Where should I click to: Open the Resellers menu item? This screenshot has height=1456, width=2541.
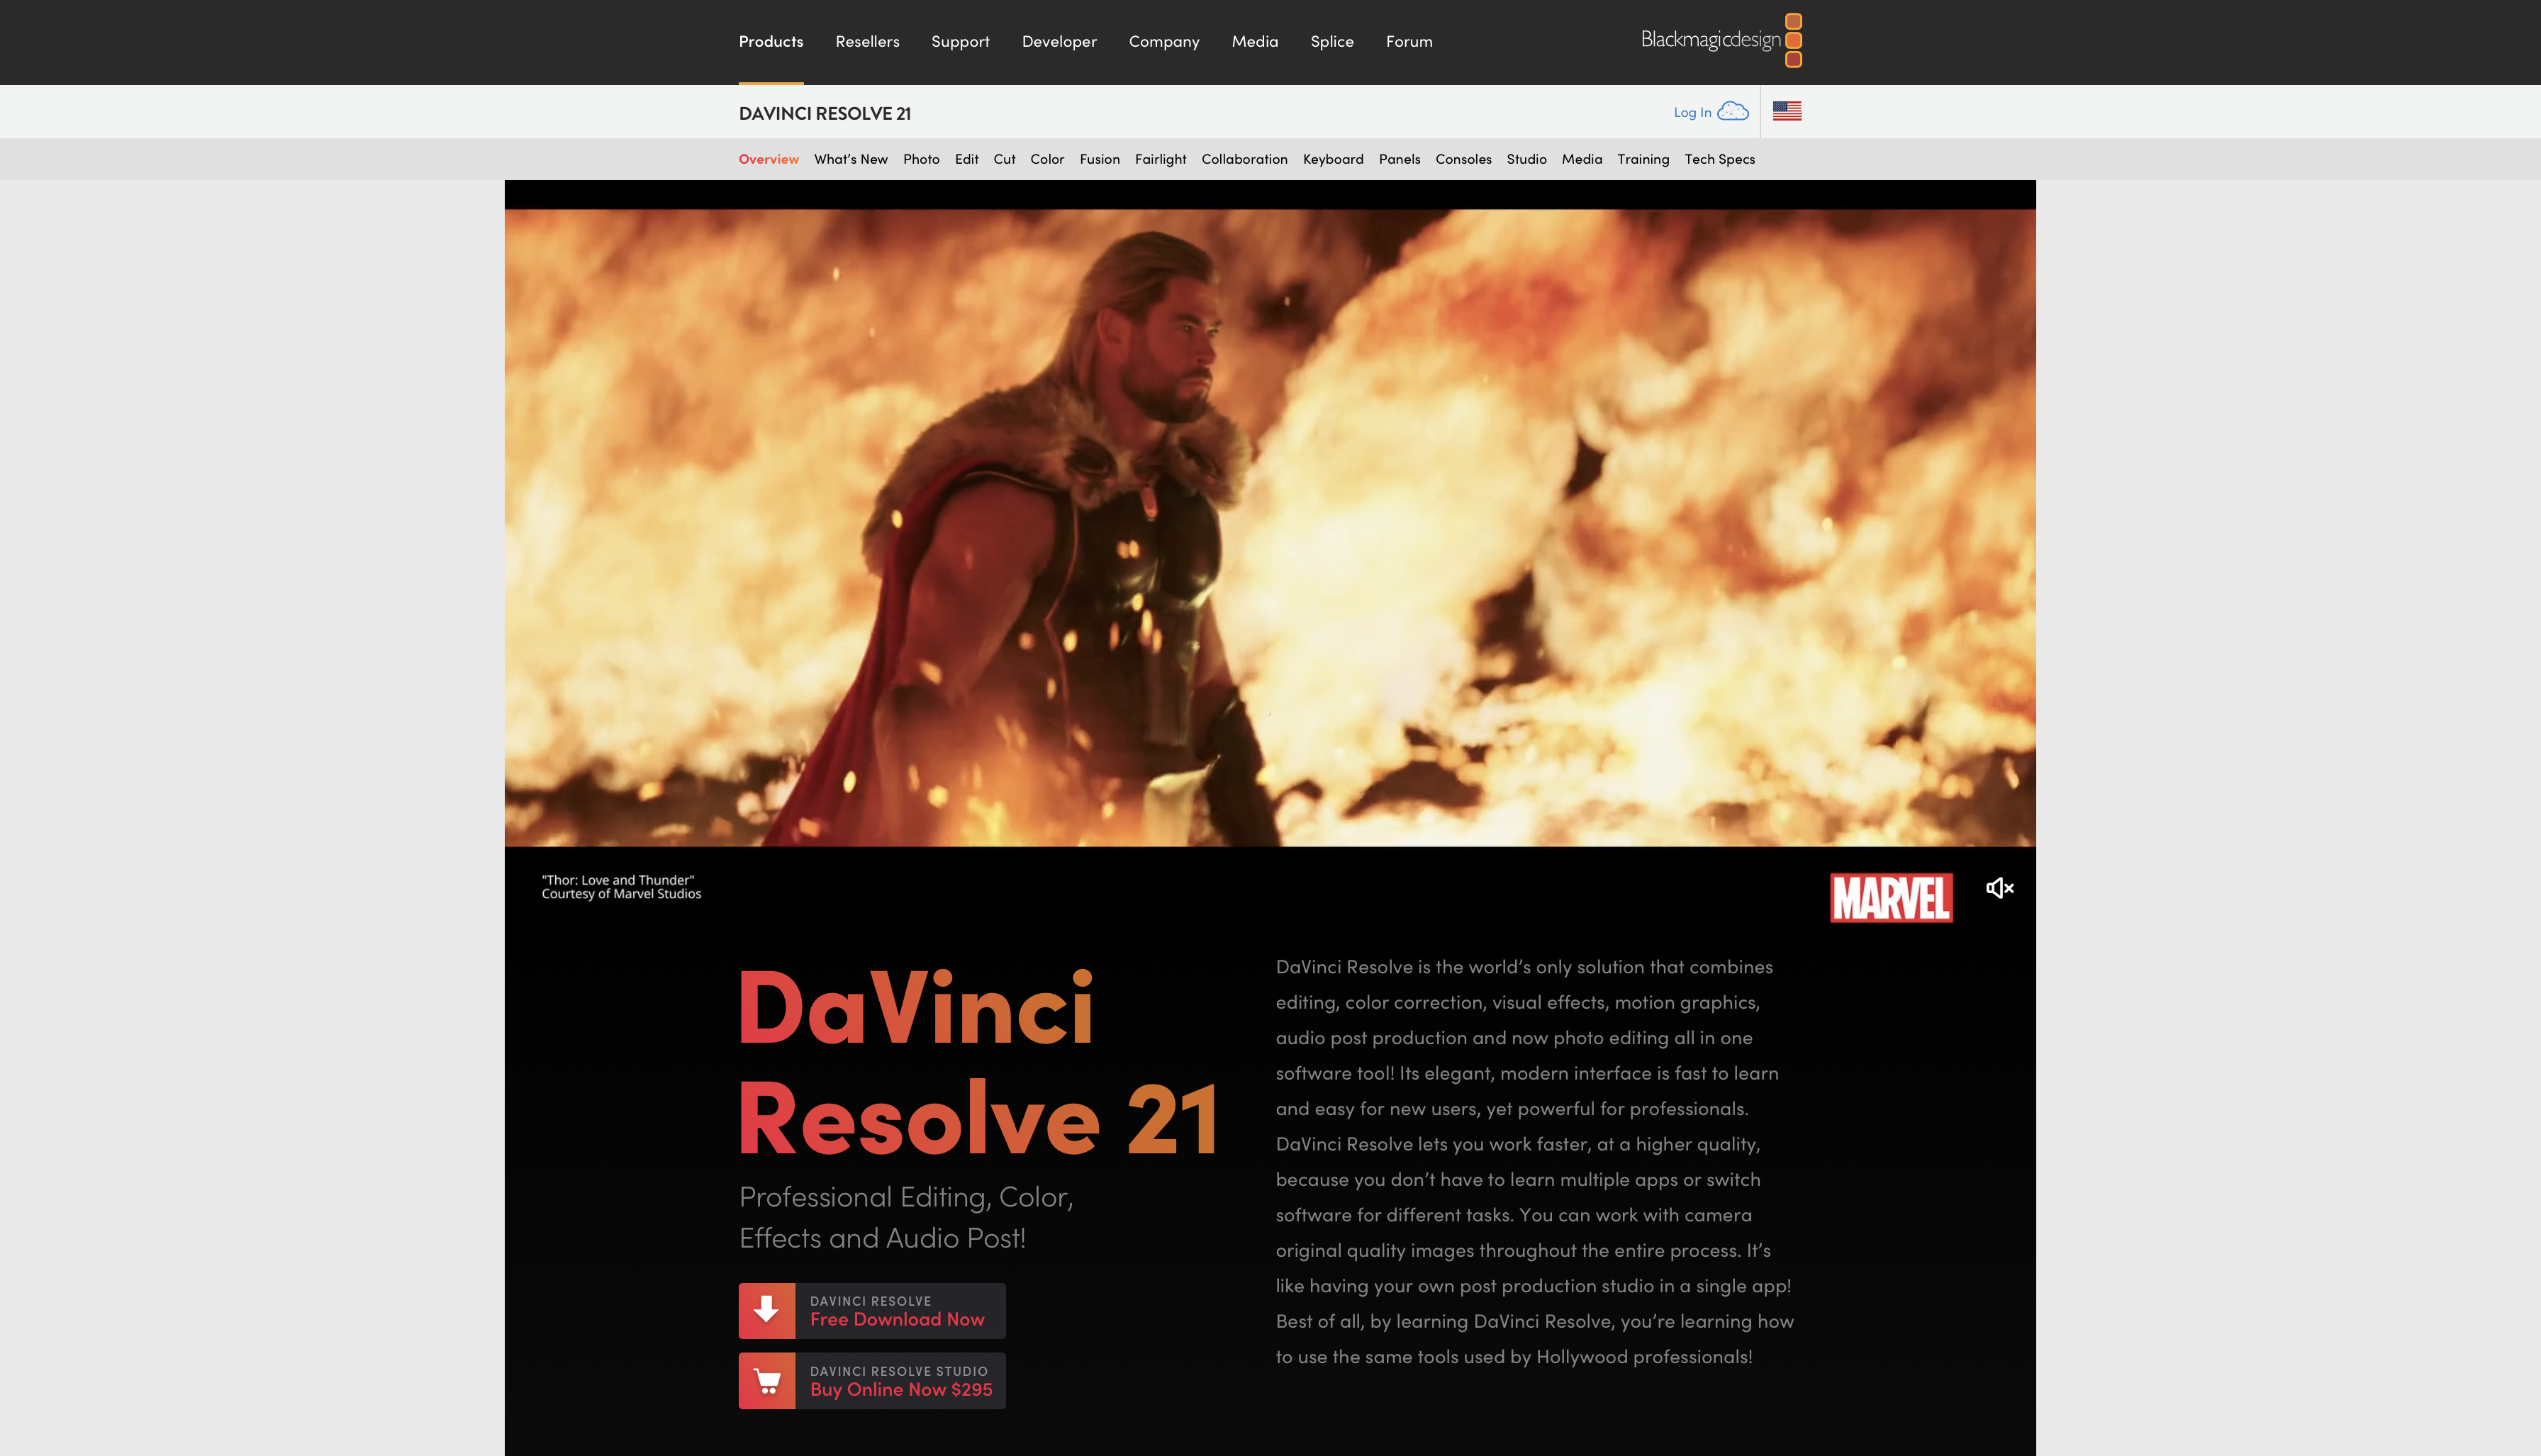868,41
